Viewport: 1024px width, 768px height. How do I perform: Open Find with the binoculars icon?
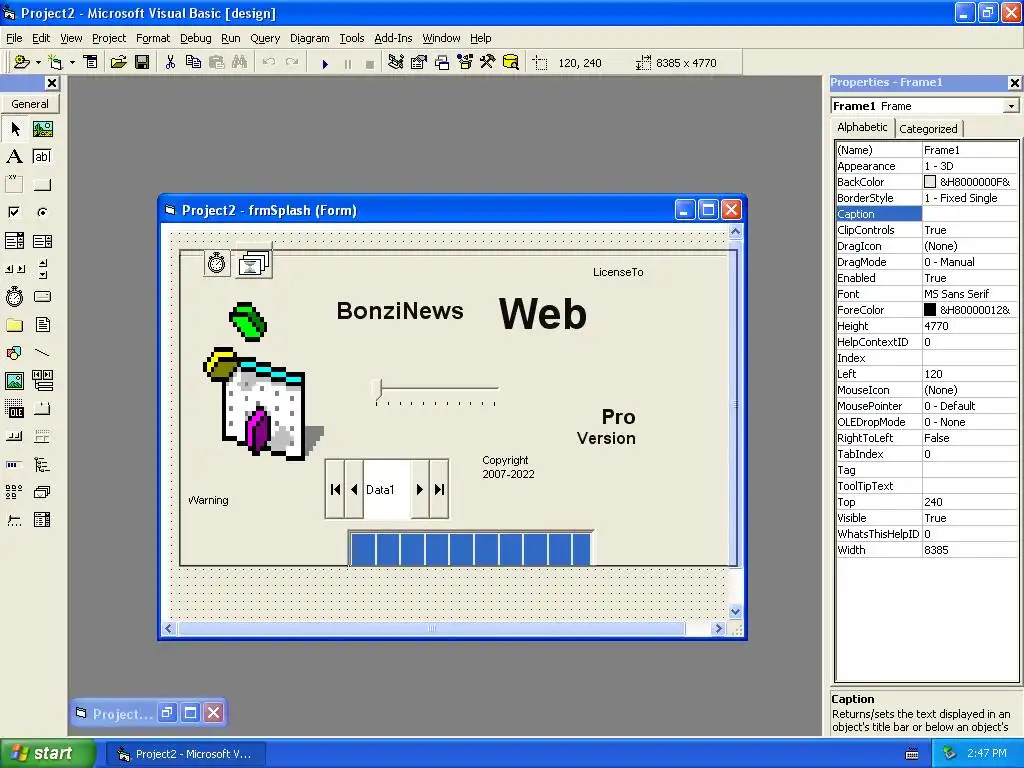tap(240, 62)
